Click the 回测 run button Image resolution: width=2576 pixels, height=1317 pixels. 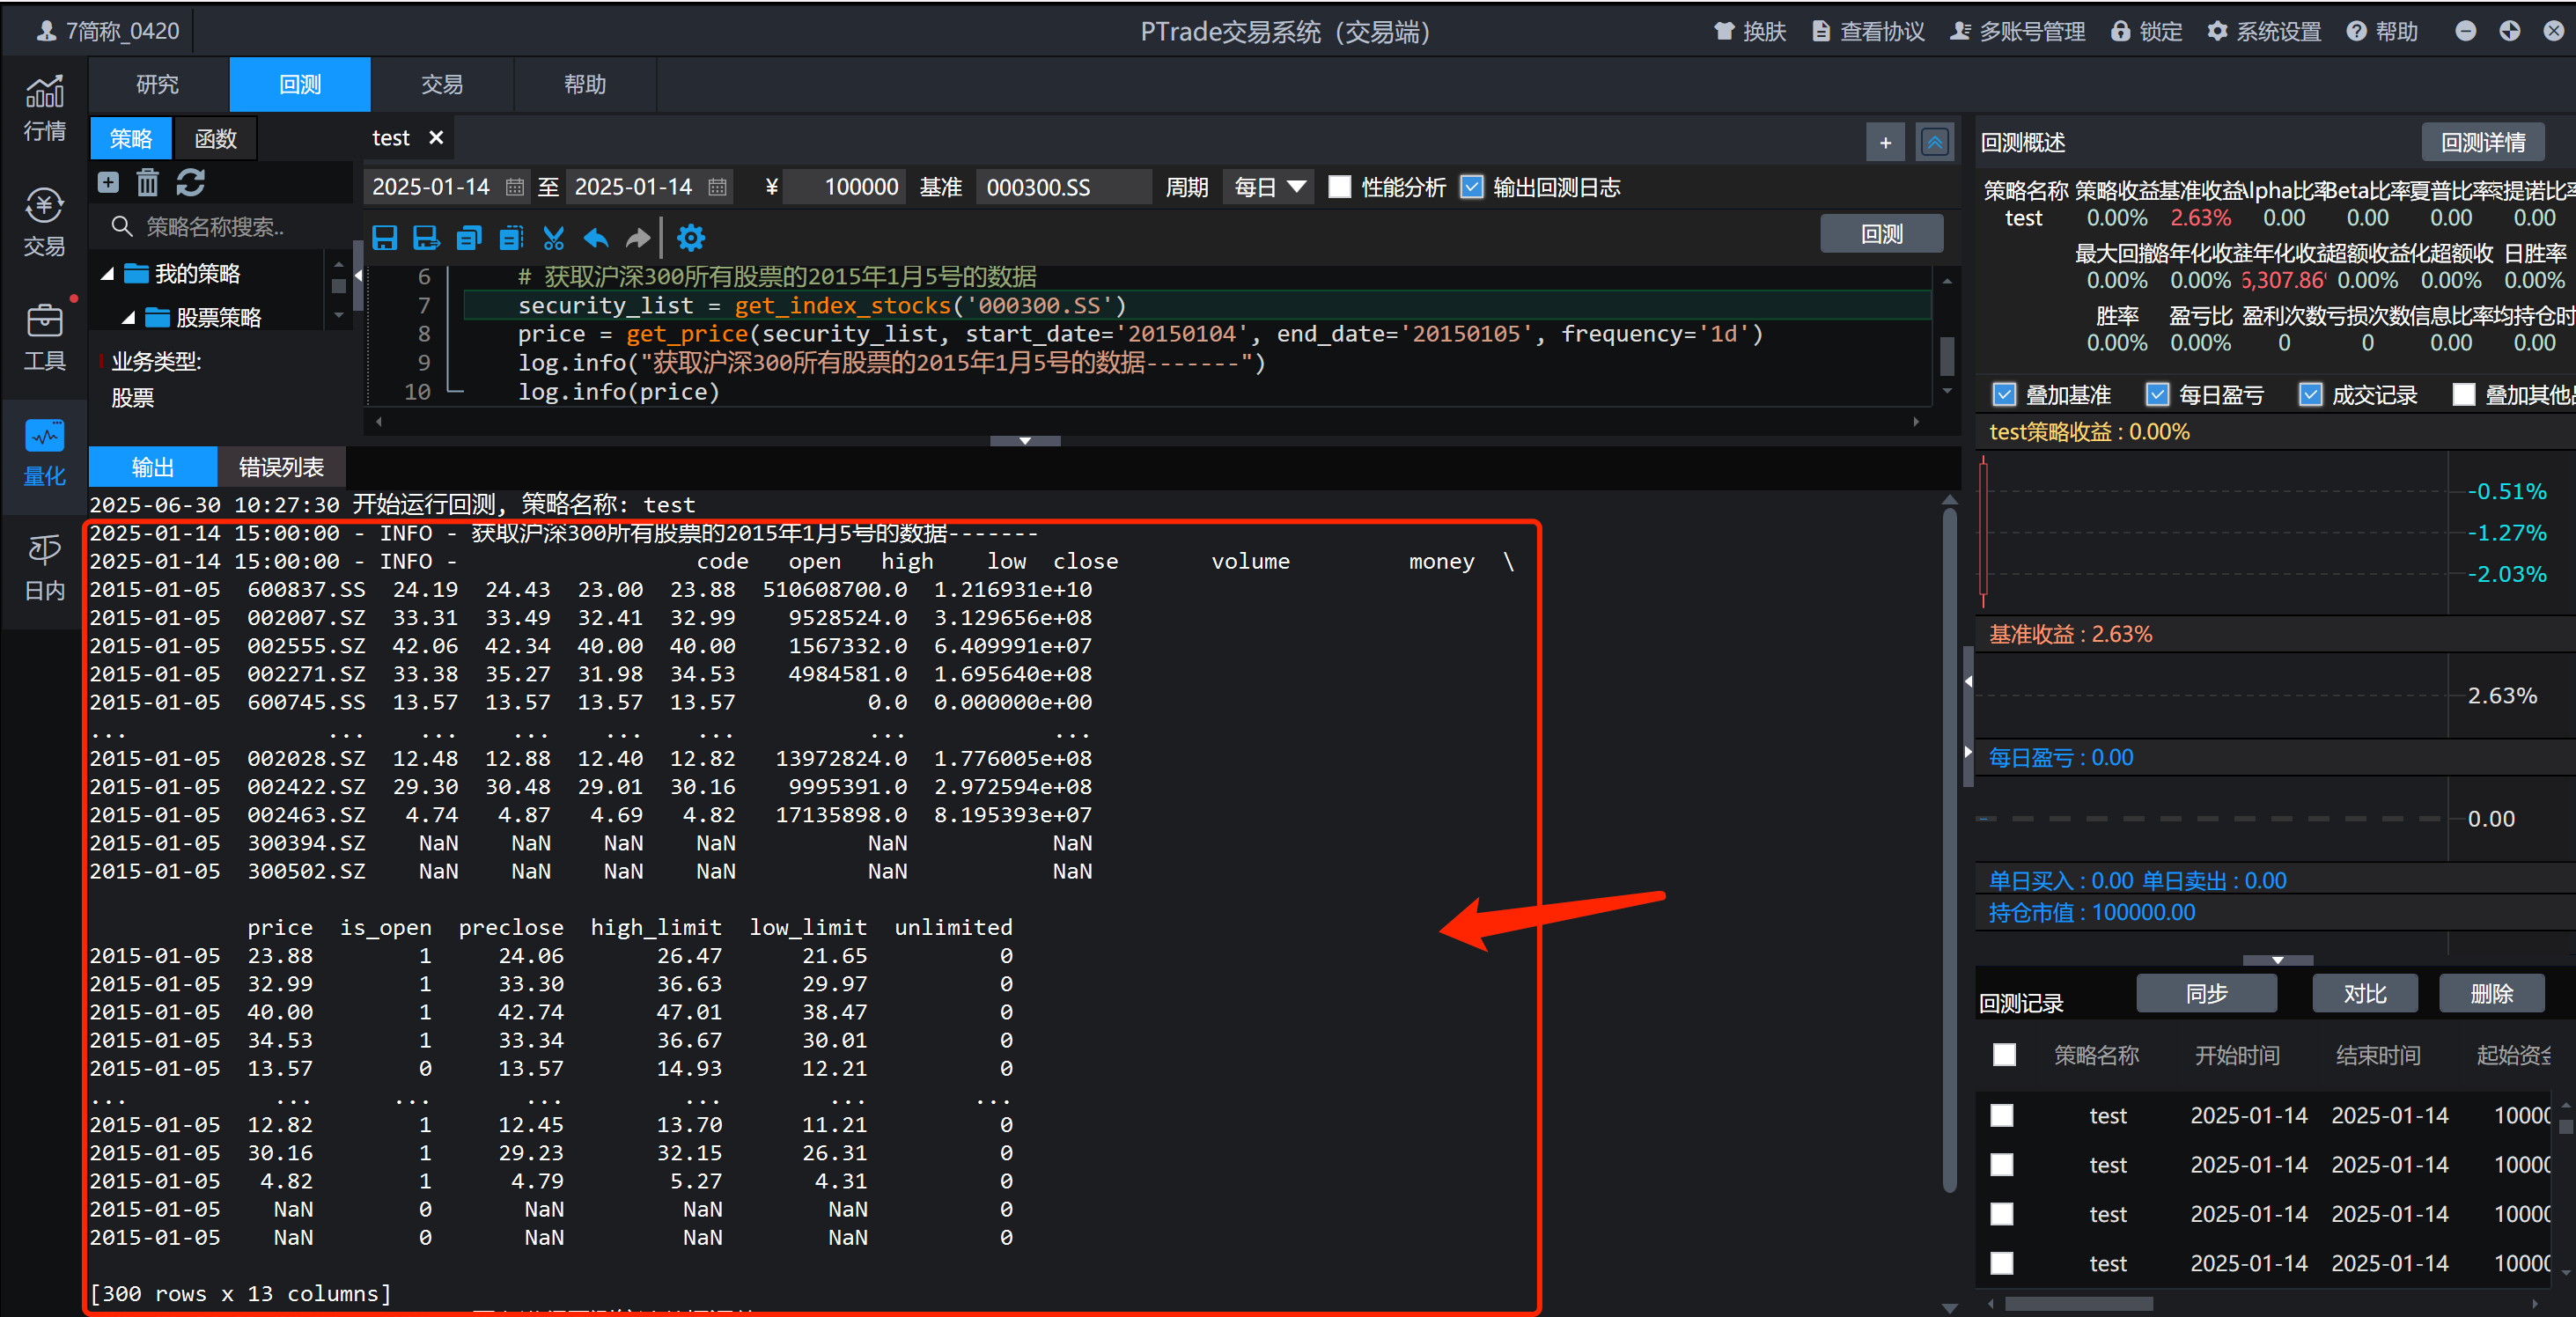click(1881, 234)
